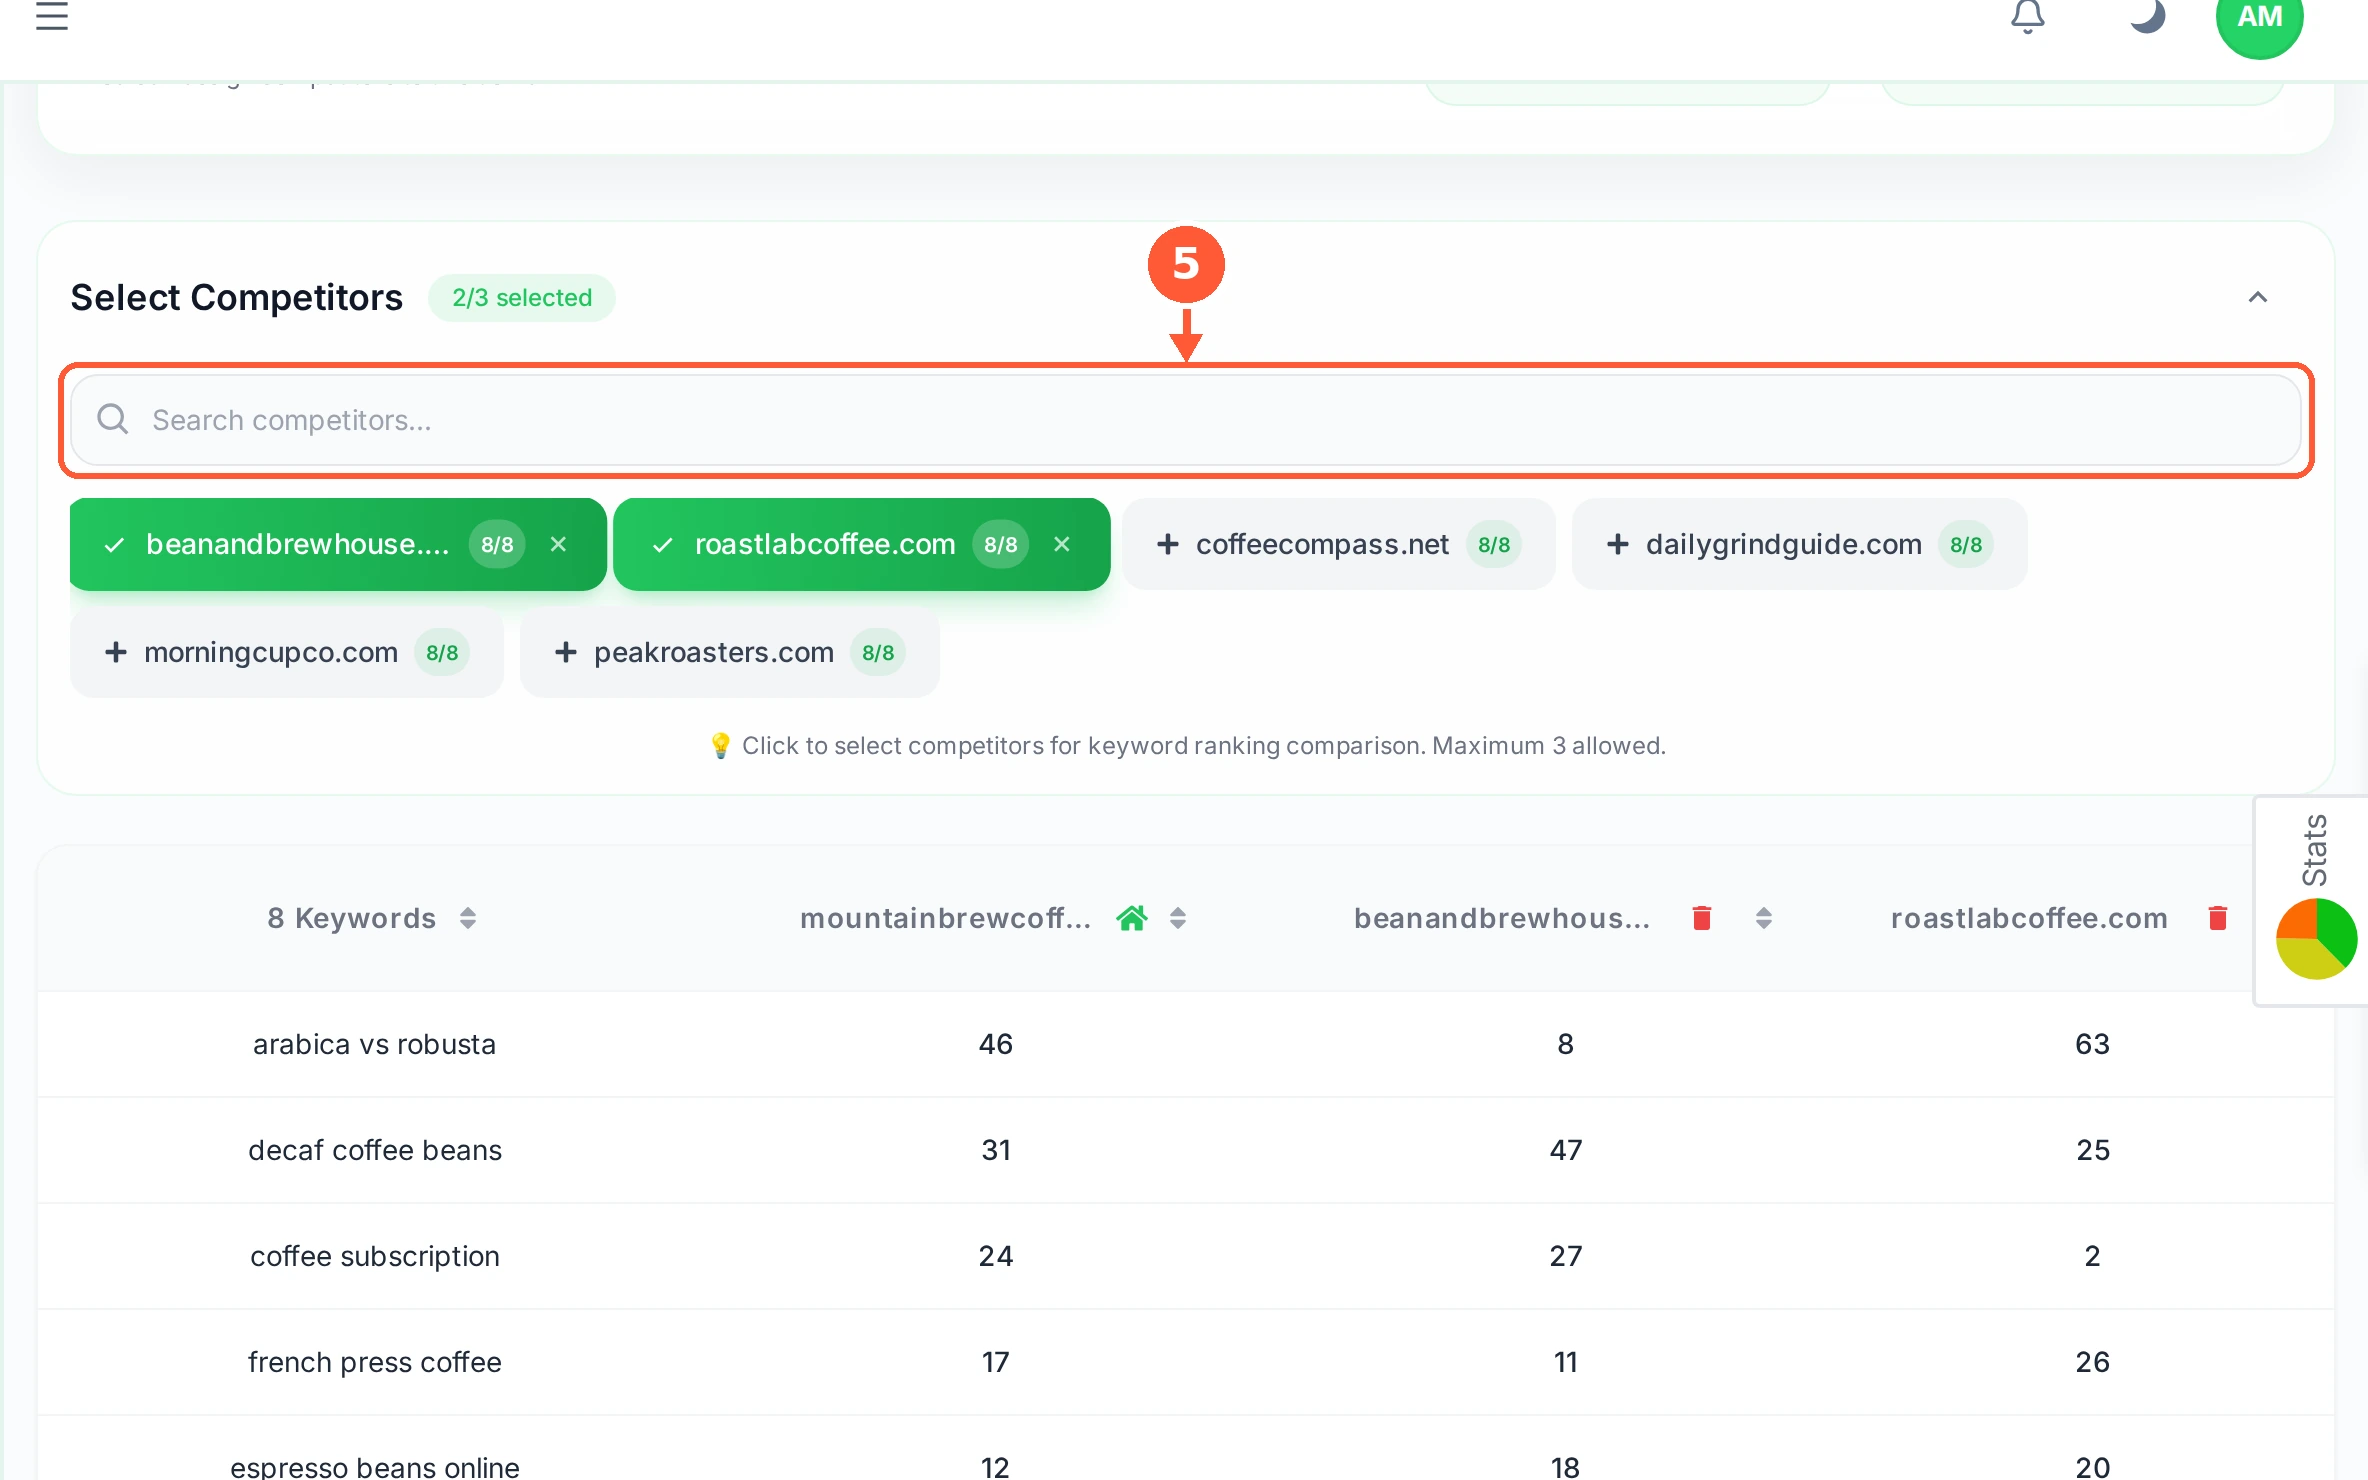Sort by beanandbrewhous column rankings

coord(1764,918)
